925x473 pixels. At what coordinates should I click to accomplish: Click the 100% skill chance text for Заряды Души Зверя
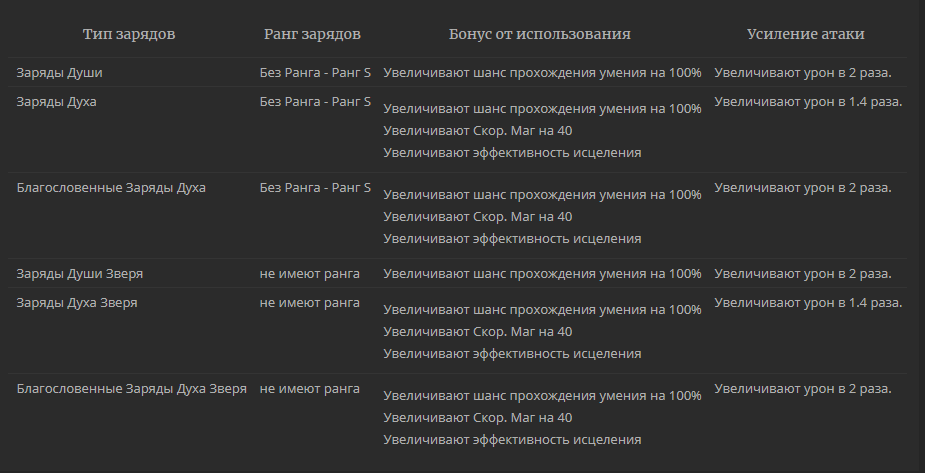(542, 274)
